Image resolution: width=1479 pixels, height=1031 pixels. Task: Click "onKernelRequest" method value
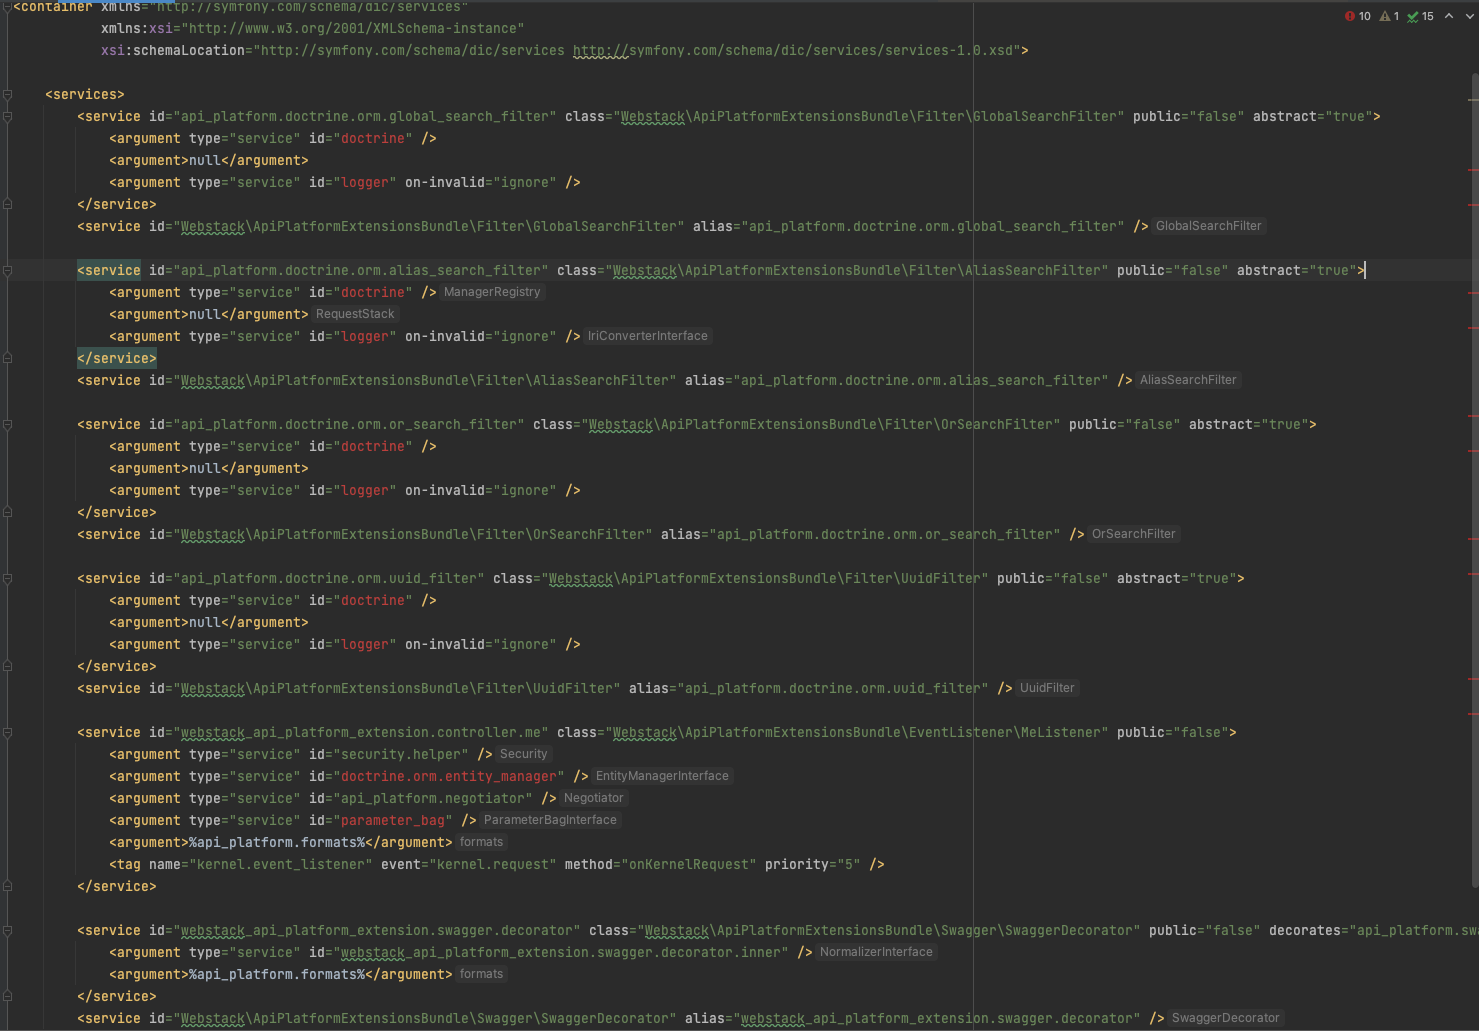pos(689,865)
